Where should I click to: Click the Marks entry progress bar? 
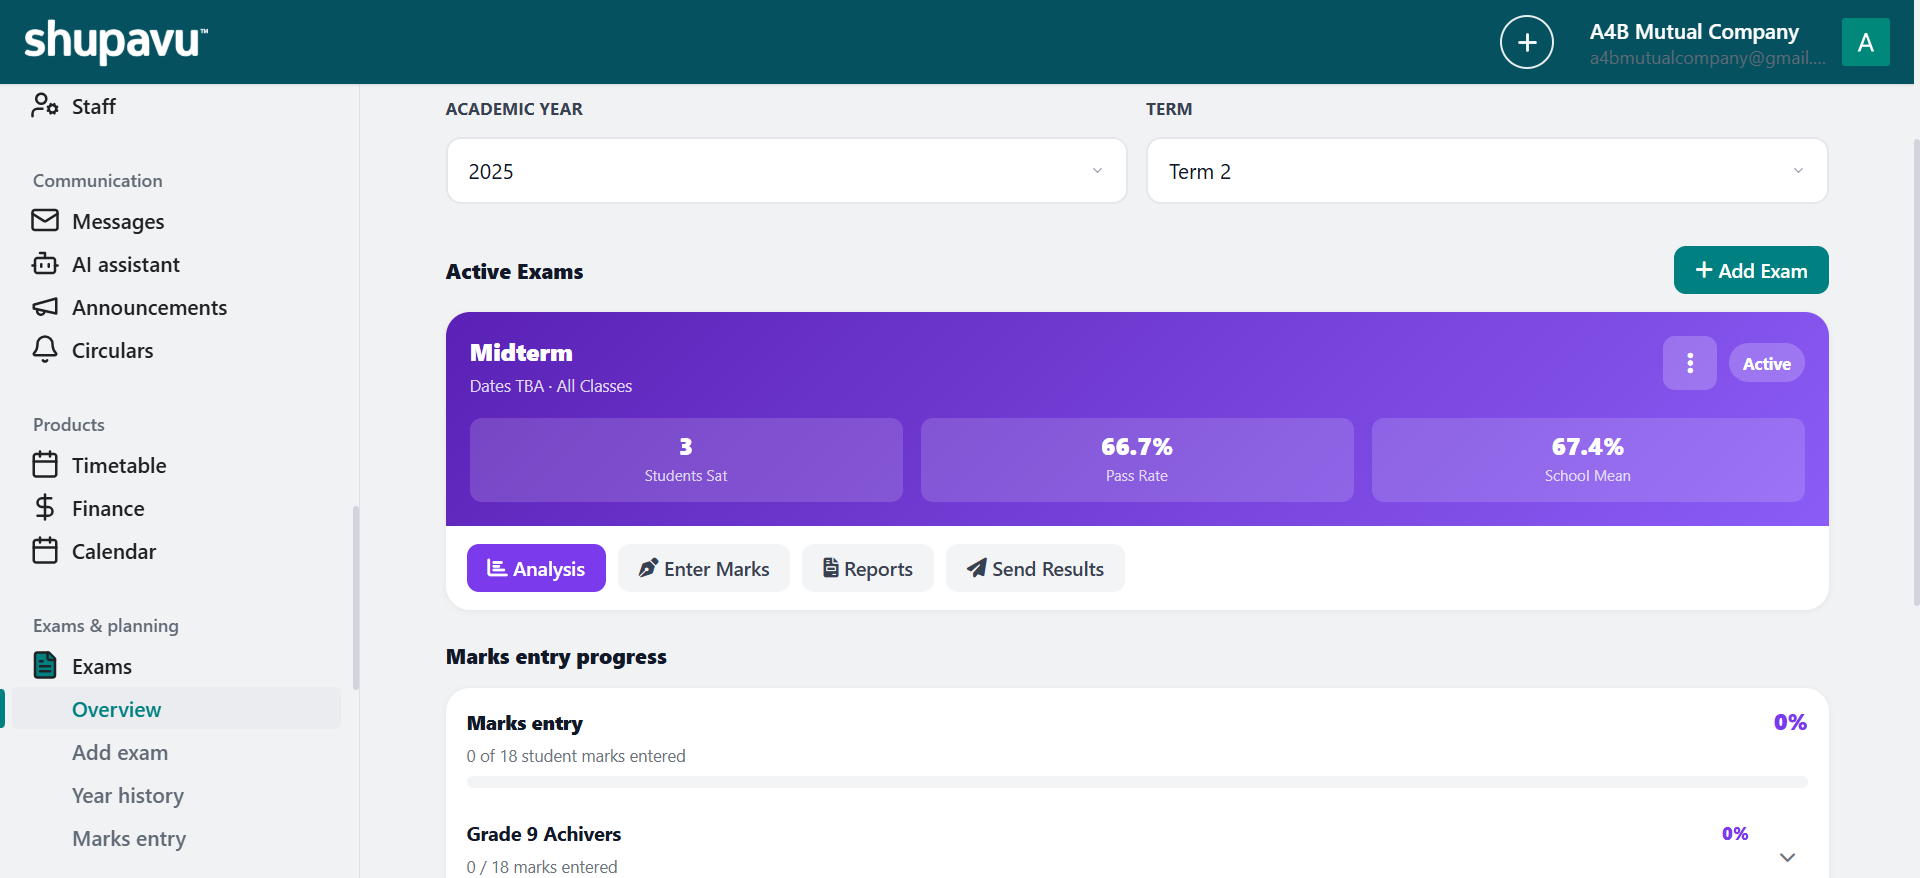(1137, 782)
